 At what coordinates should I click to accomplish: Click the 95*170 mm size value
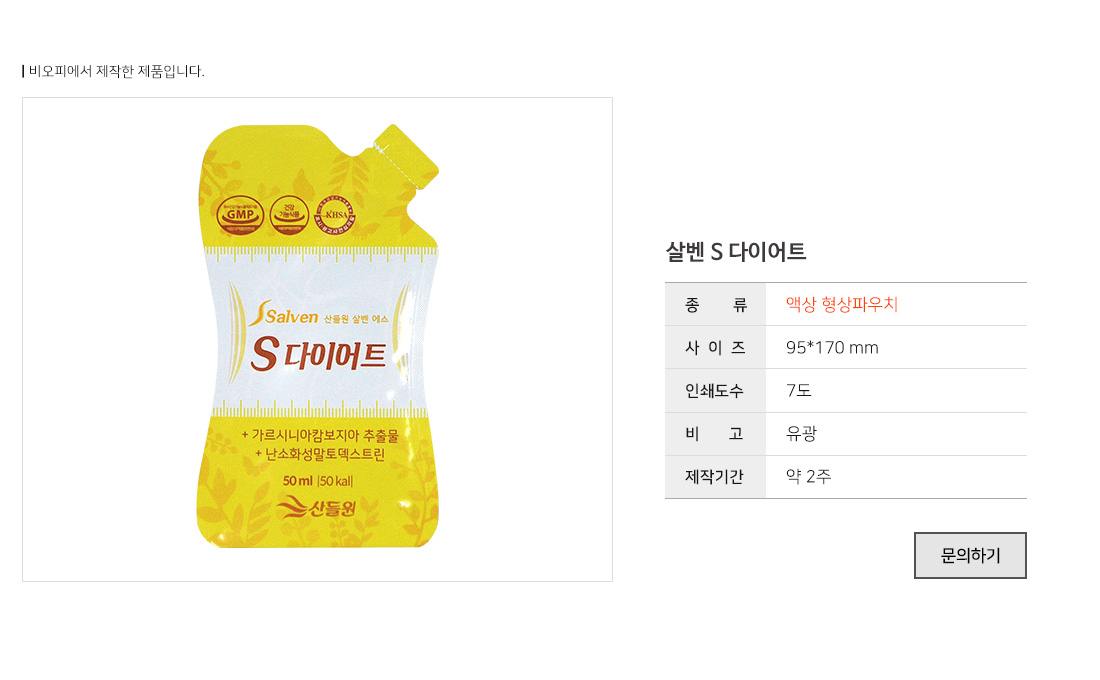tap(832, 347)
